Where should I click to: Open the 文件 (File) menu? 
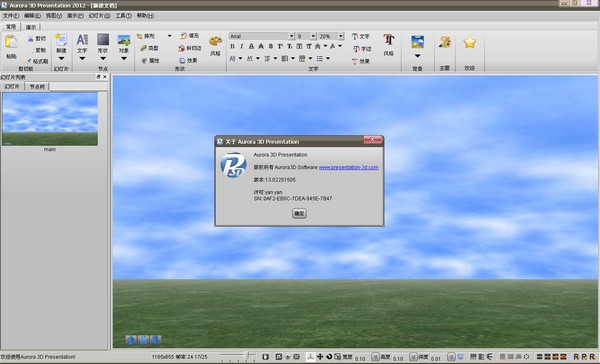[11, 16]
